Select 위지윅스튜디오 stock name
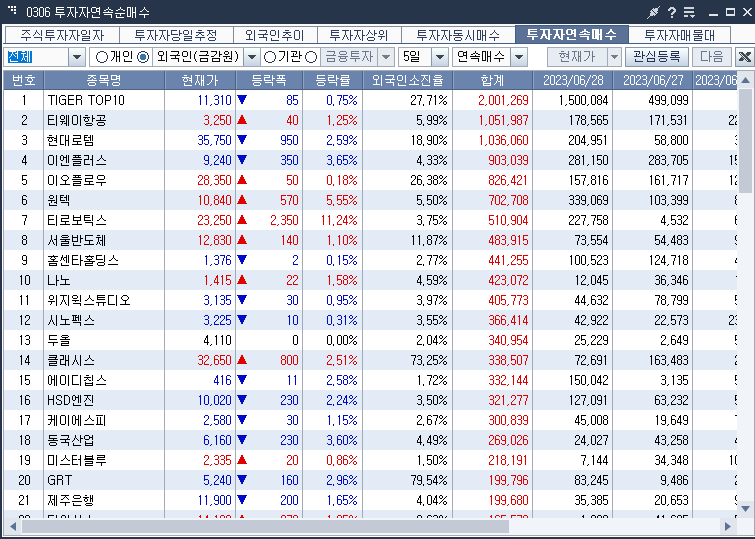This screenshot has height=539, width=755. 89,301
